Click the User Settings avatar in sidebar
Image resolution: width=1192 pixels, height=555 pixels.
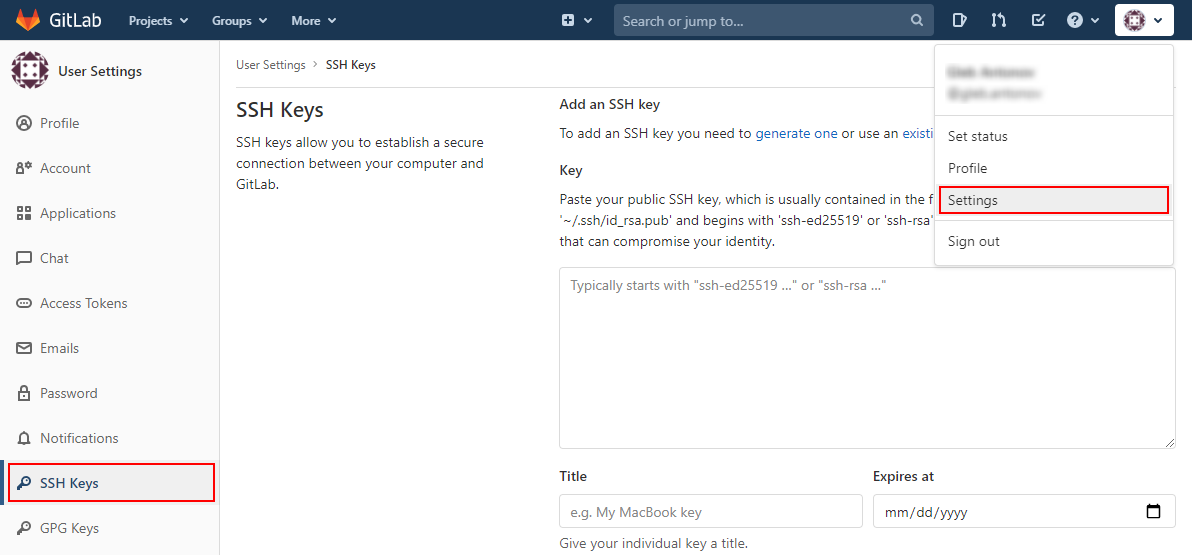(30, 71)
